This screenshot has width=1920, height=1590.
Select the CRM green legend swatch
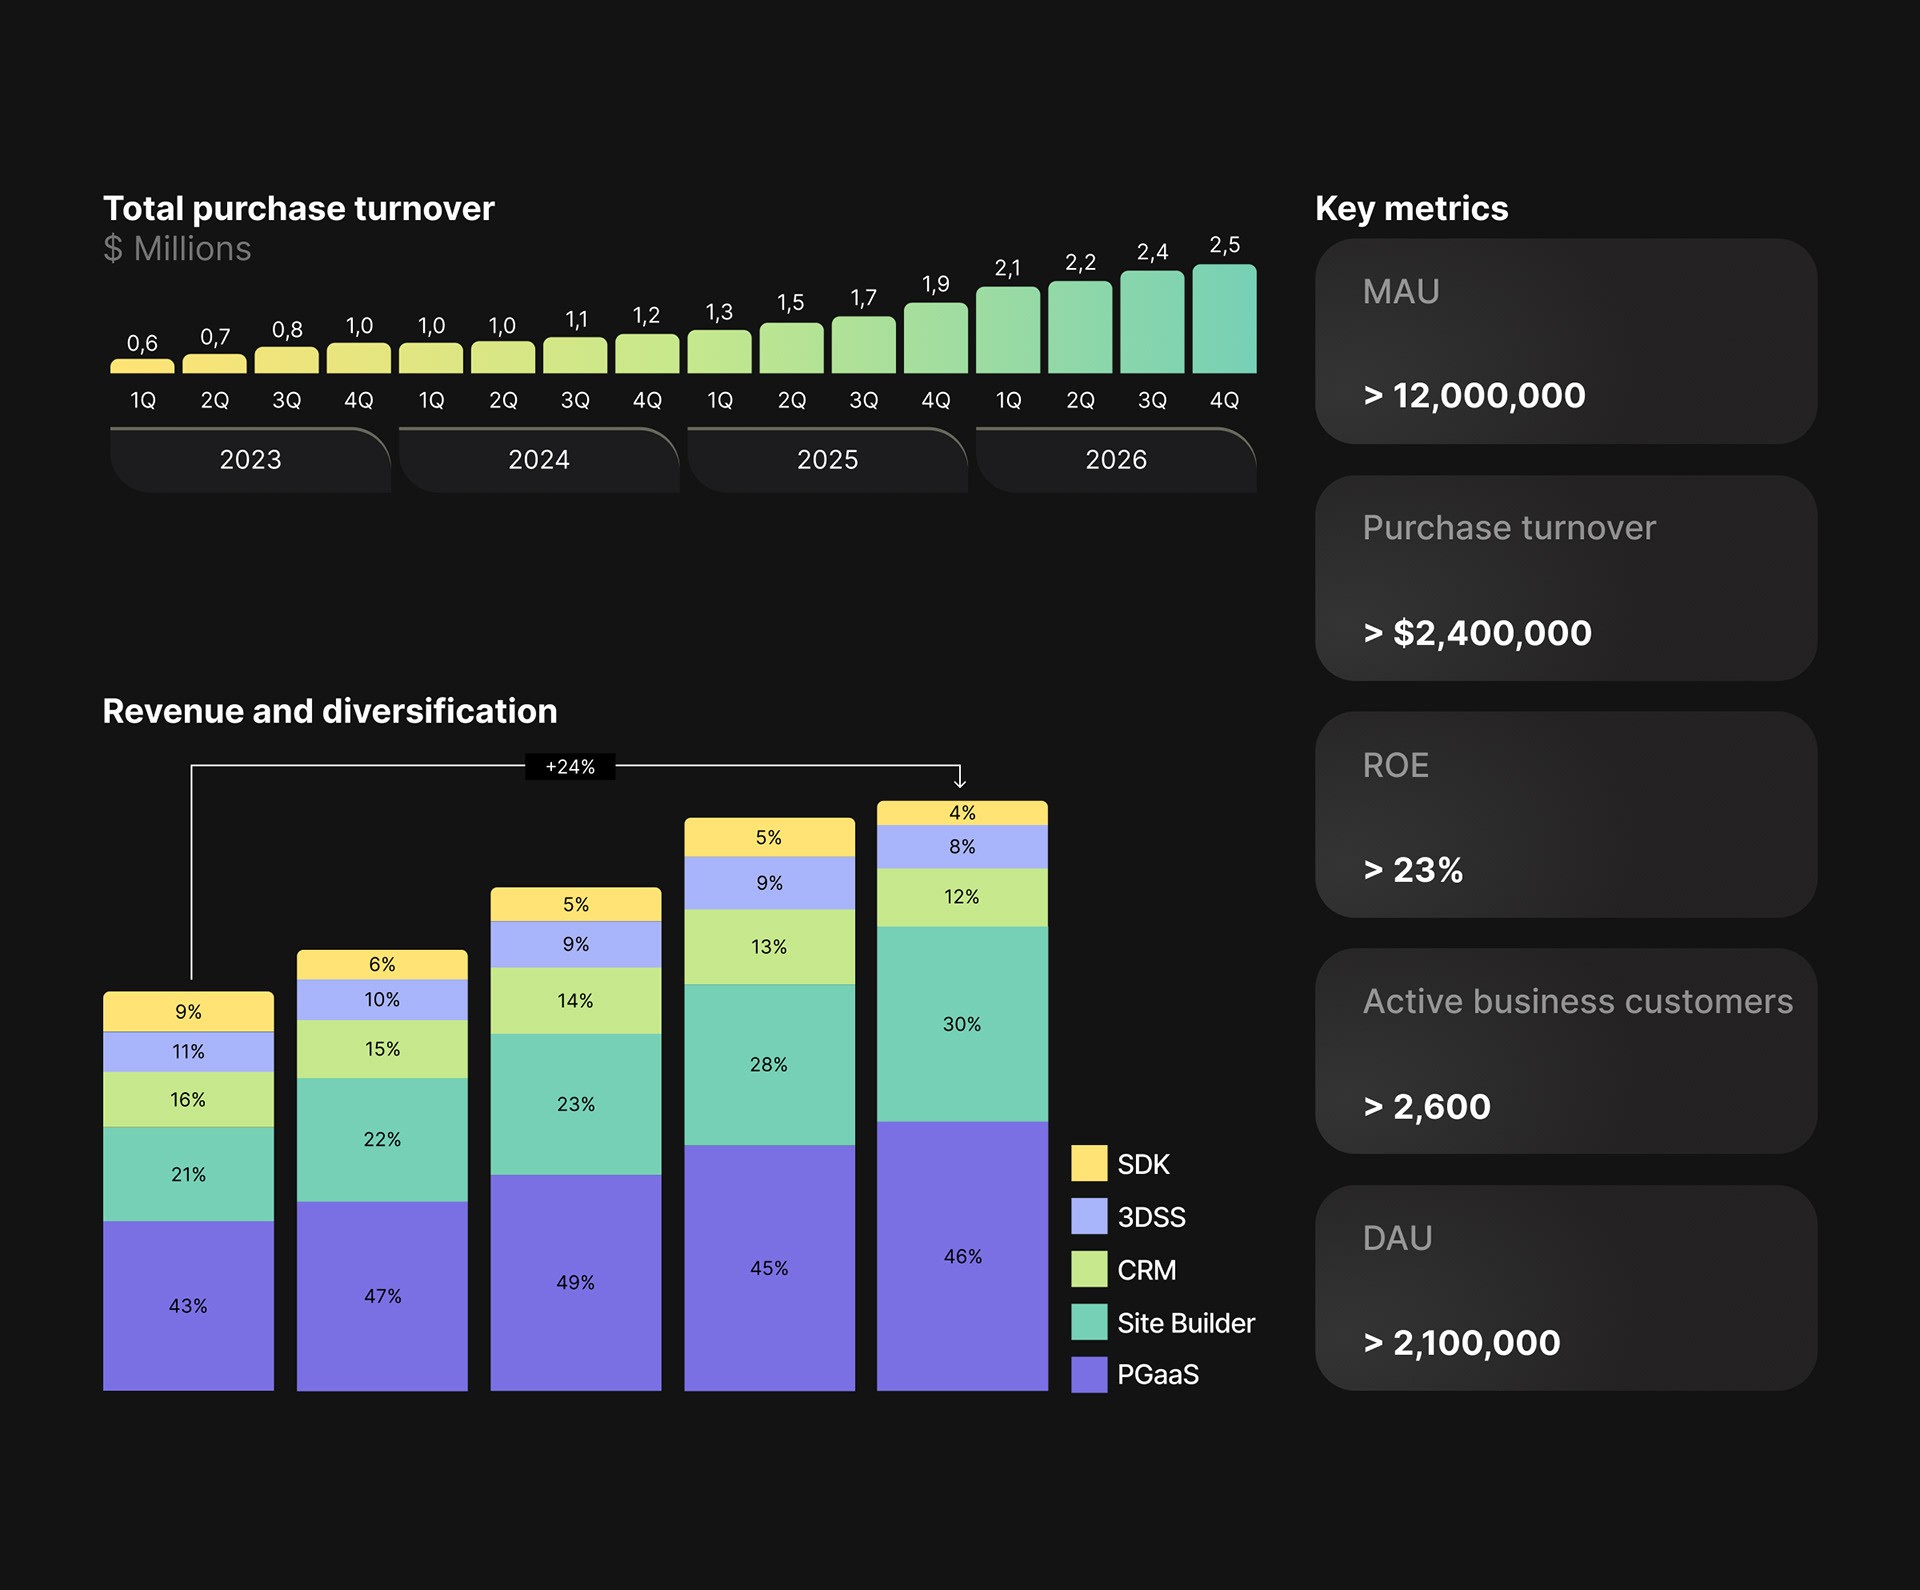(1089, 1269)
